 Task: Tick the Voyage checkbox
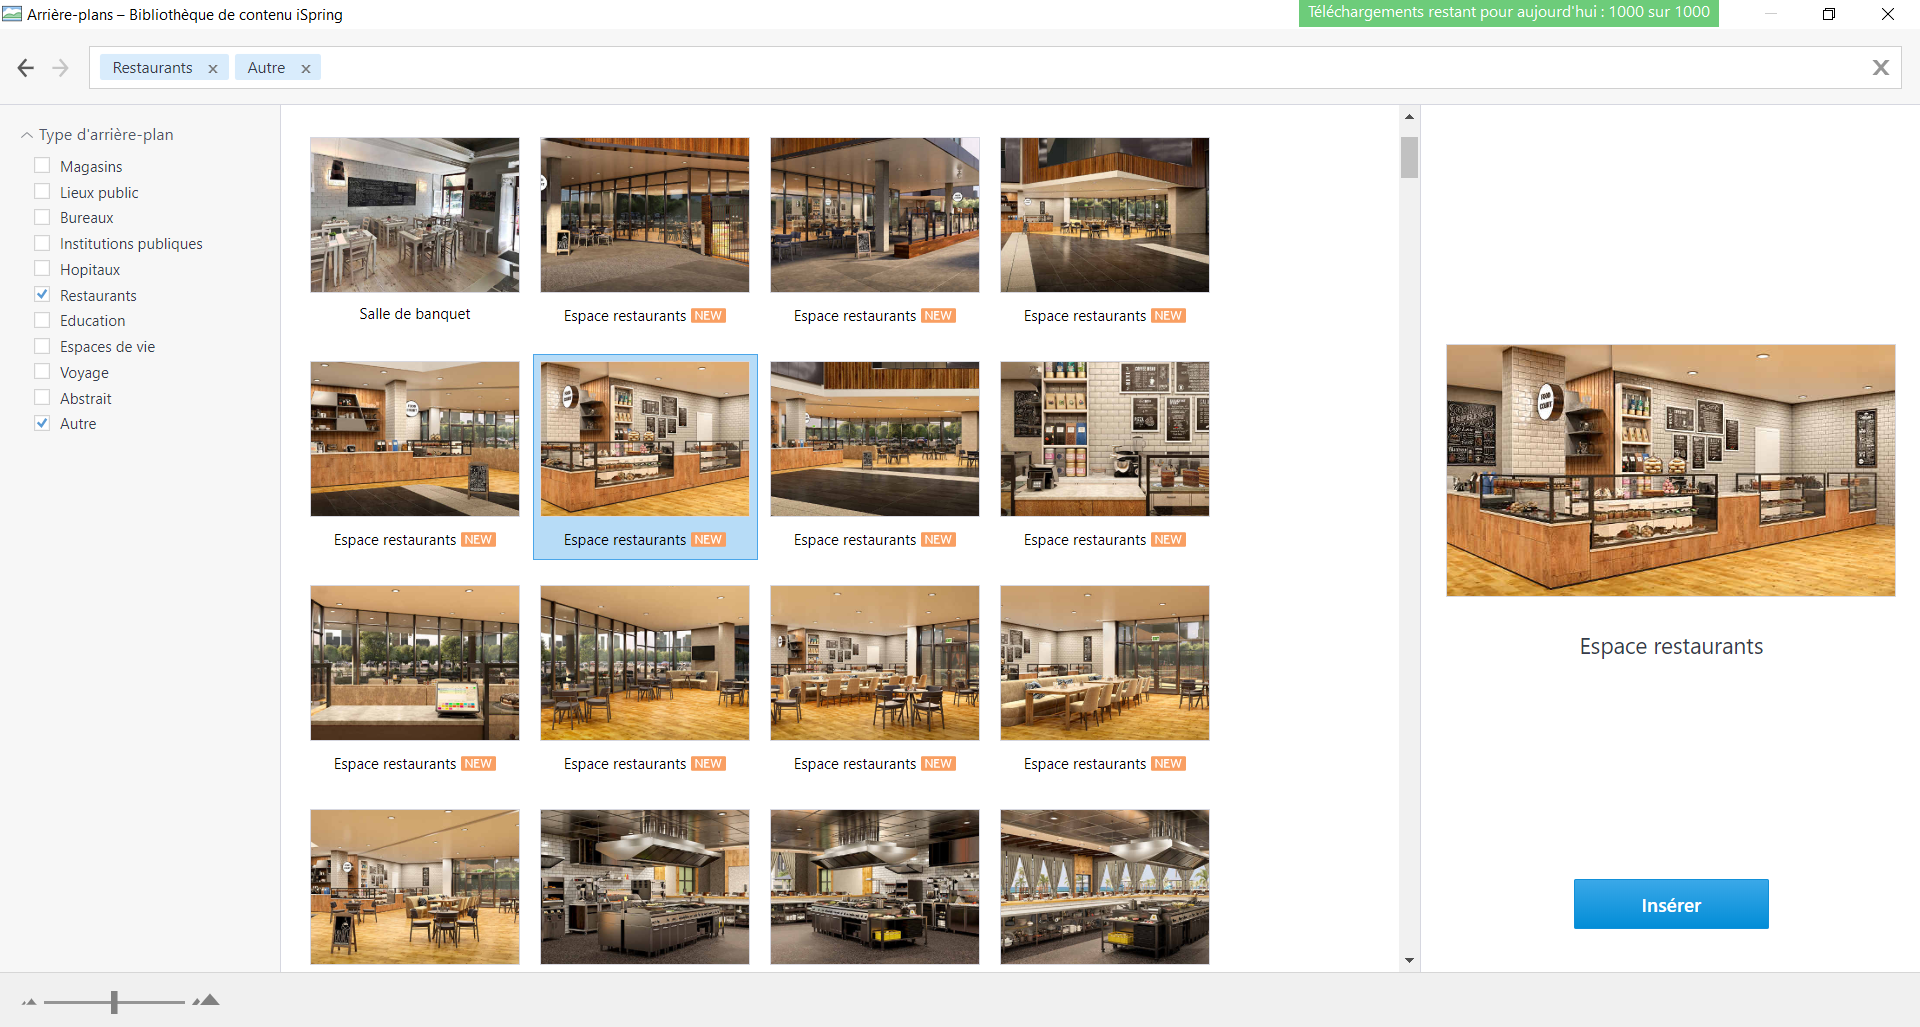point(42,372)
